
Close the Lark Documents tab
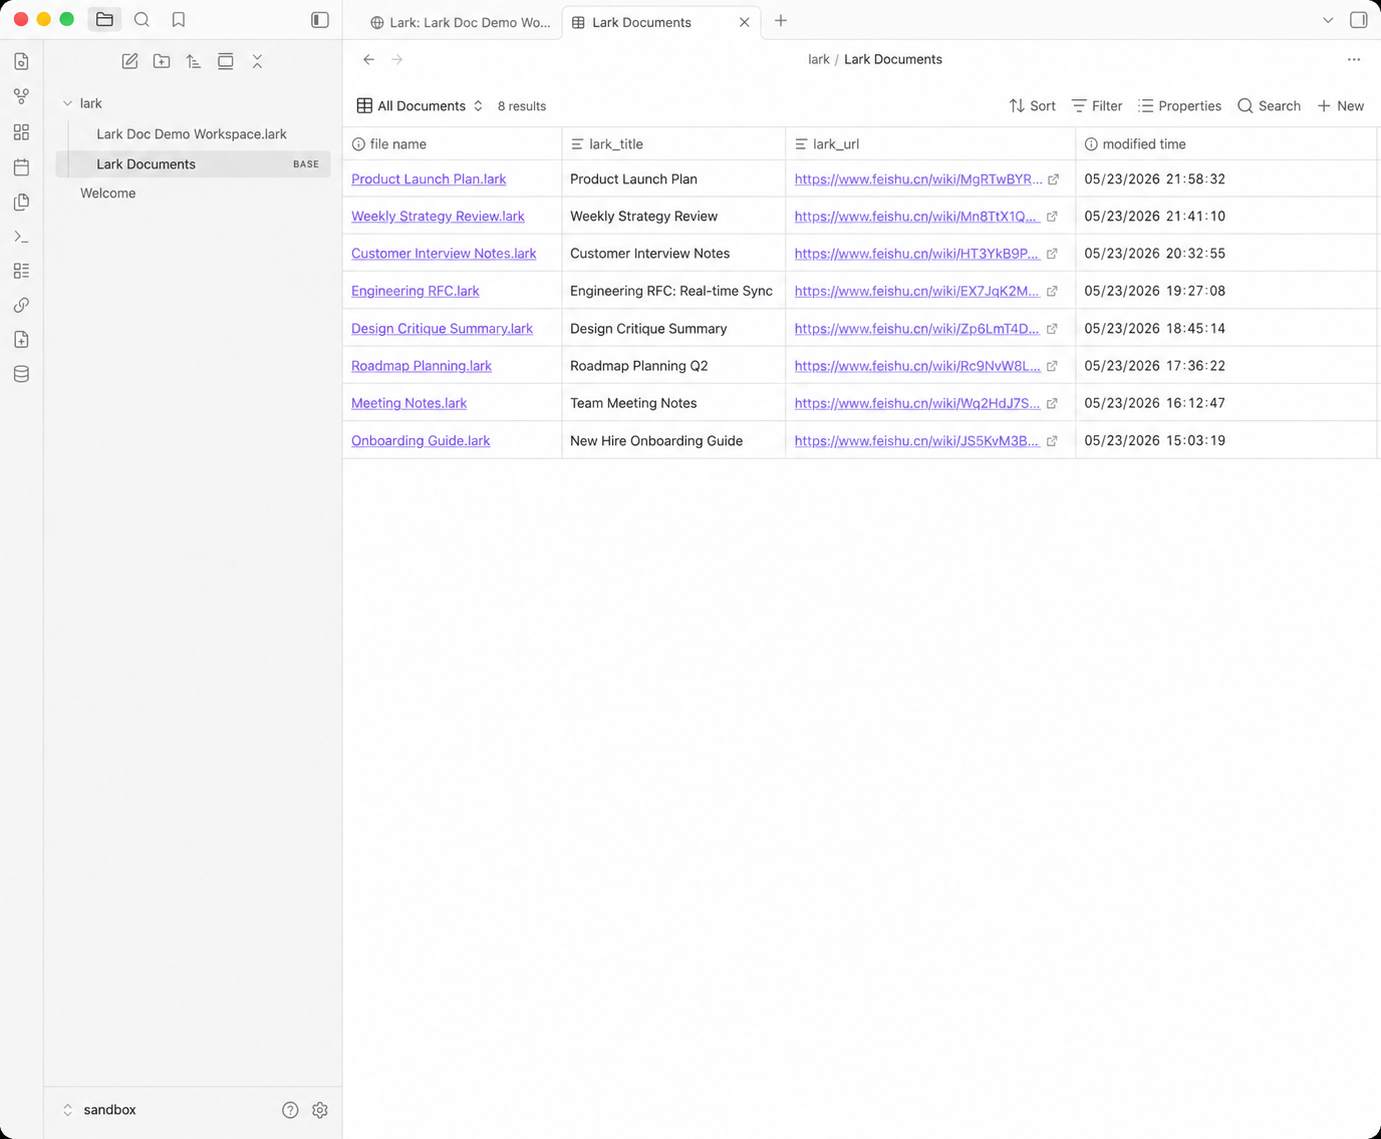[744, 22]
